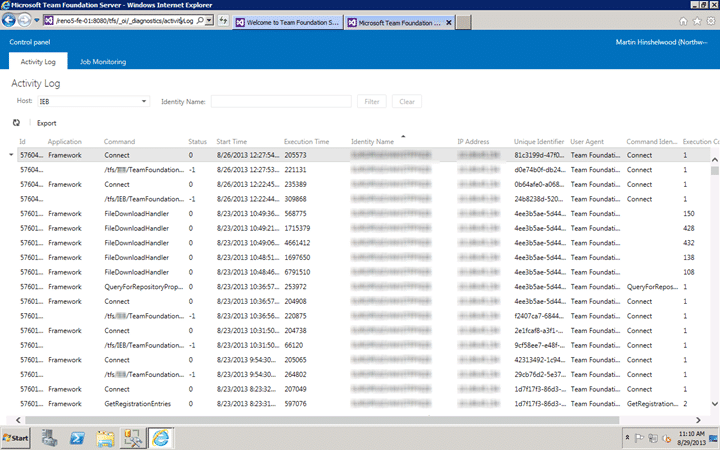Click the refresh icon beside Export
This screenshot has height=450, width=720.
coord(17,123)
